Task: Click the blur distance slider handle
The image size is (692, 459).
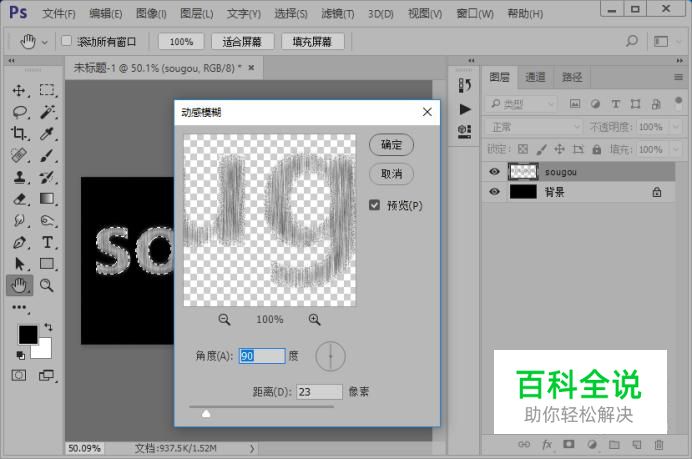Action: 206,413
